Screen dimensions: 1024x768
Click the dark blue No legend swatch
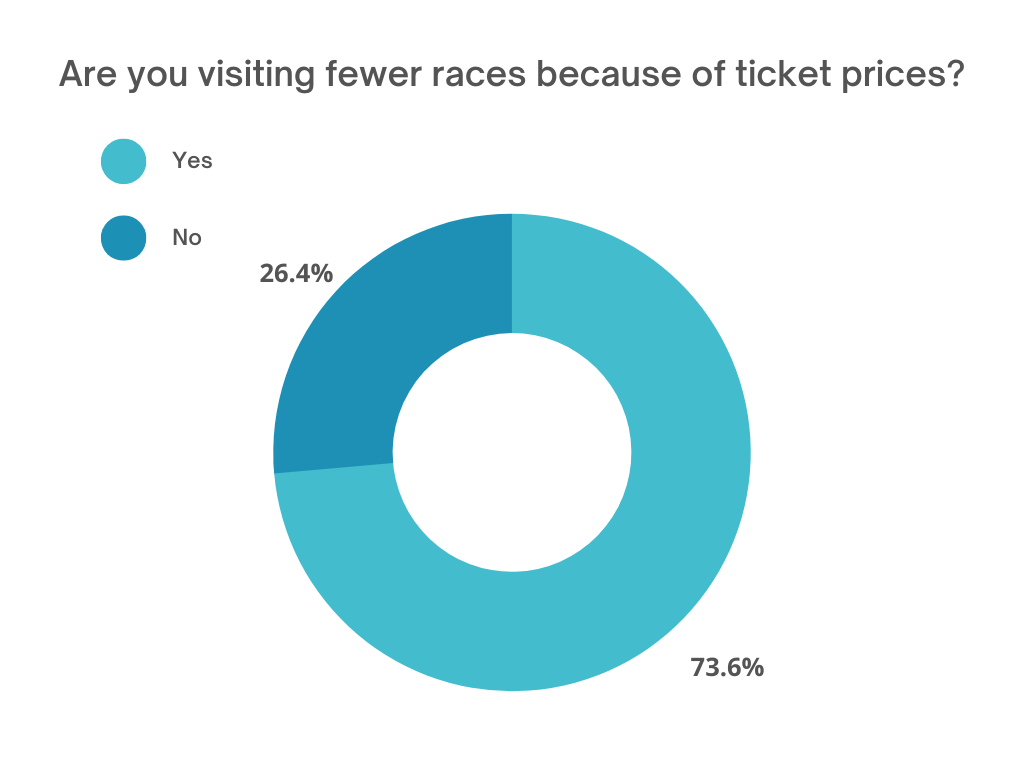pos(124,238)
